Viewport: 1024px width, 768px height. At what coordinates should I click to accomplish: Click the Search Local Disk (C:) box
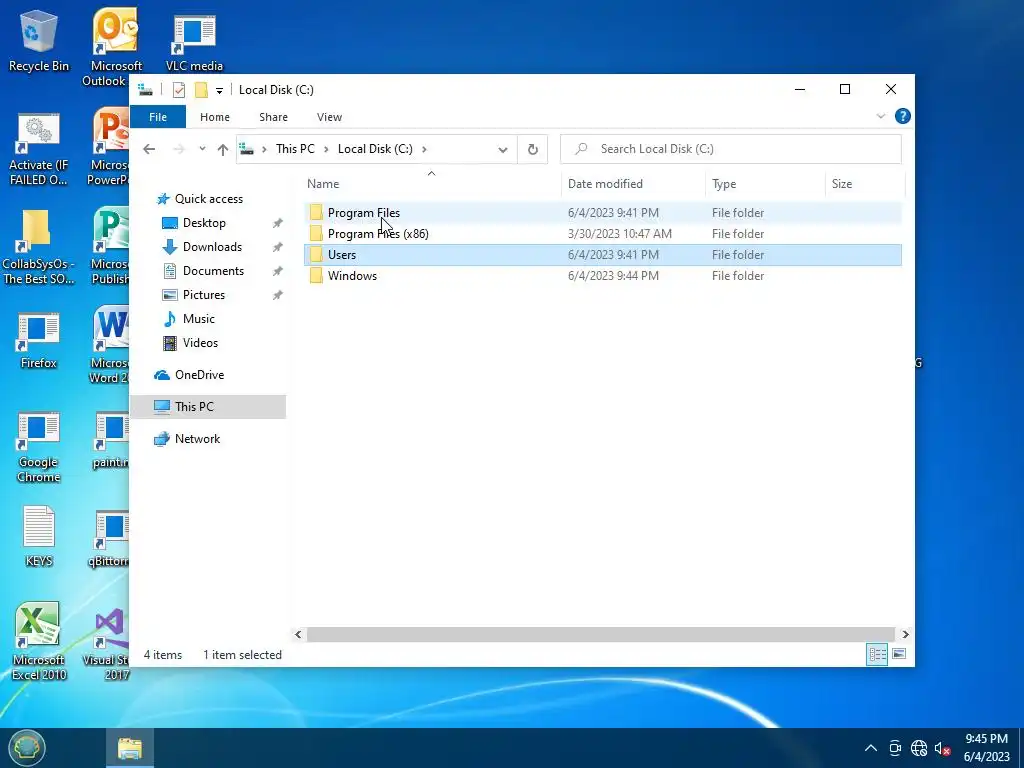[731, 149]
